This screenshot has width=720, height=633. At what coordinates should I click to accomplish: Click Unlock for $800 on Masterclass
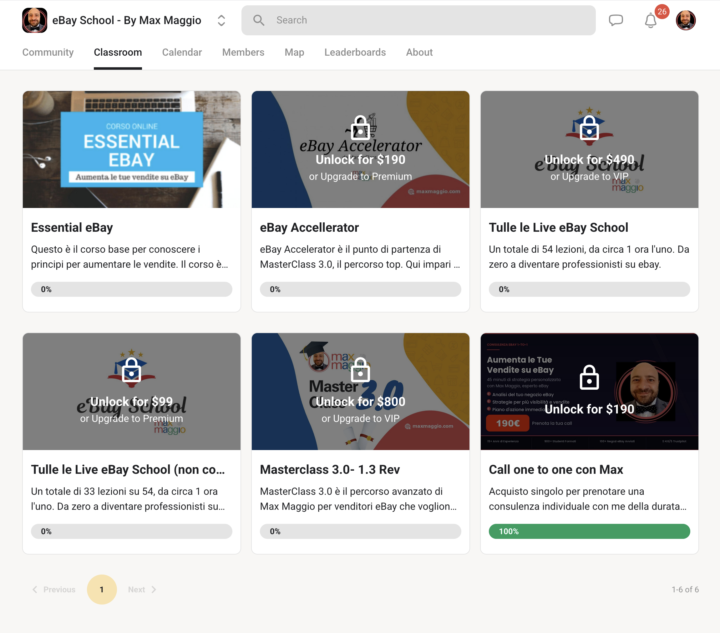[360, 402]
